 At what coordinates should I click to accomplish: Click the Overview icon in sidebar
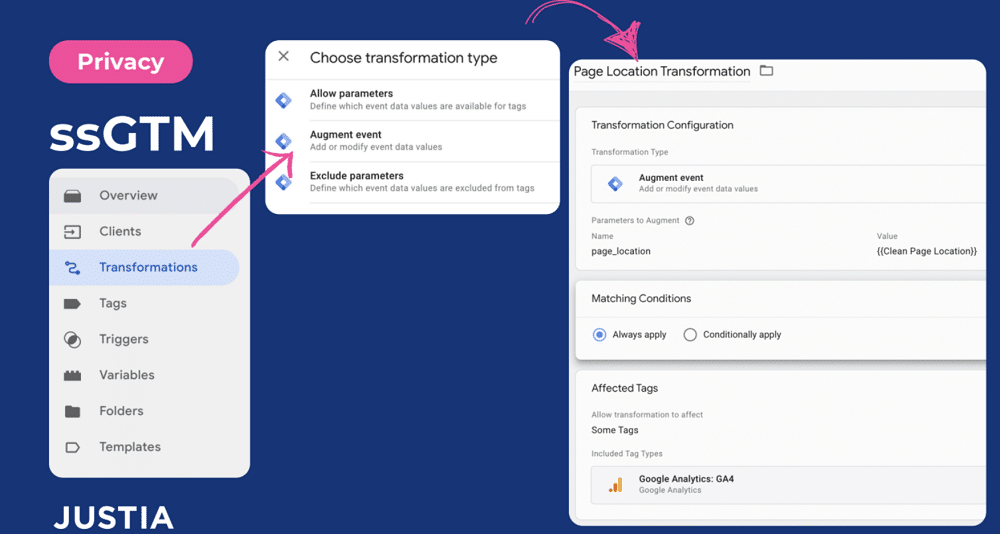73,196
